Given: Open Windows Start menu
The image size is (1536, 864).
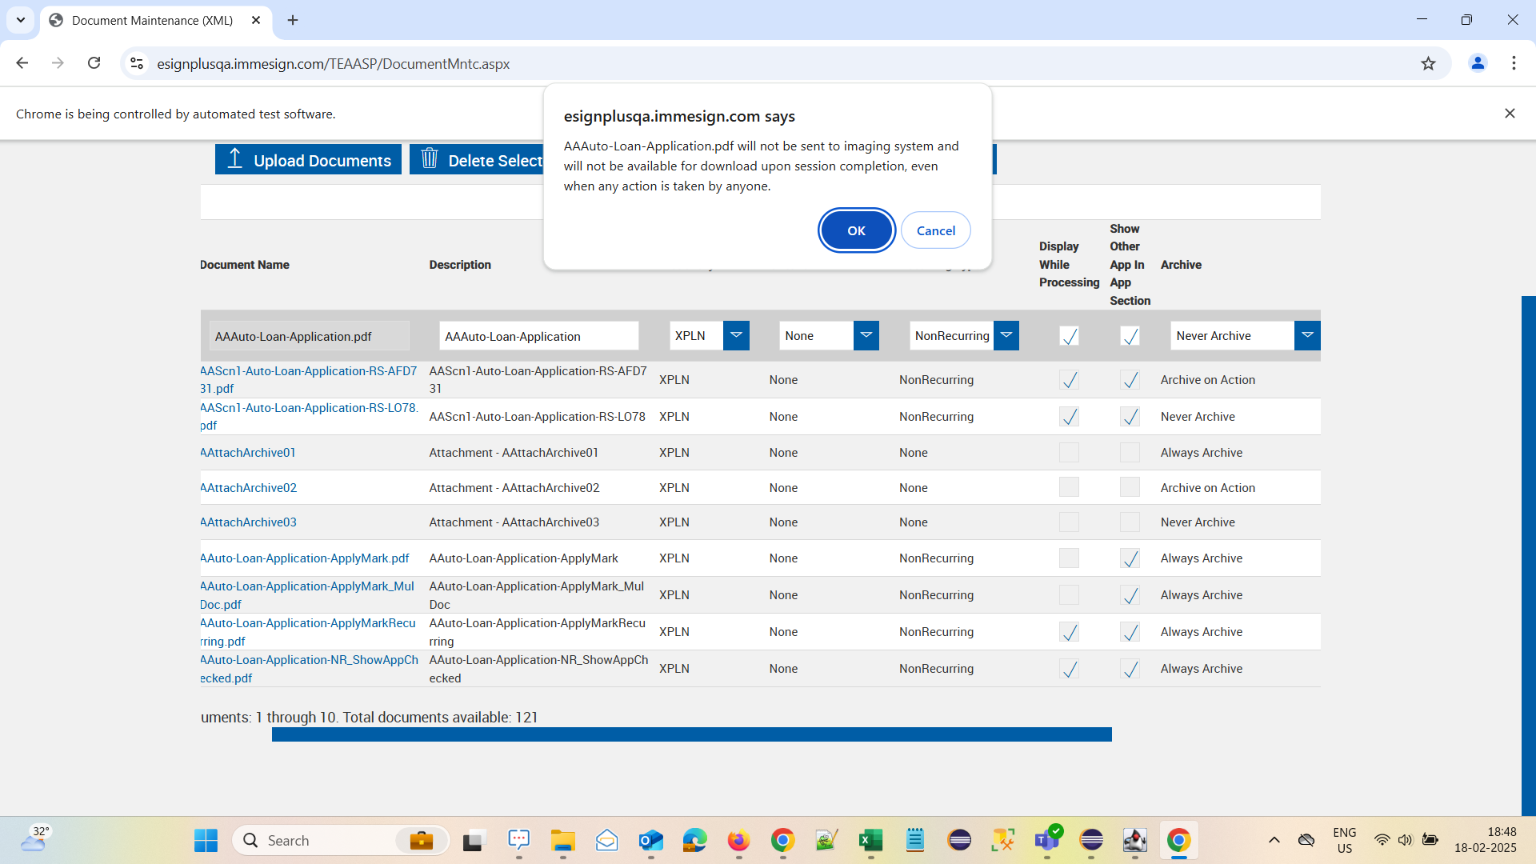Looking at the screenshot, I should [x=206, y=841].
